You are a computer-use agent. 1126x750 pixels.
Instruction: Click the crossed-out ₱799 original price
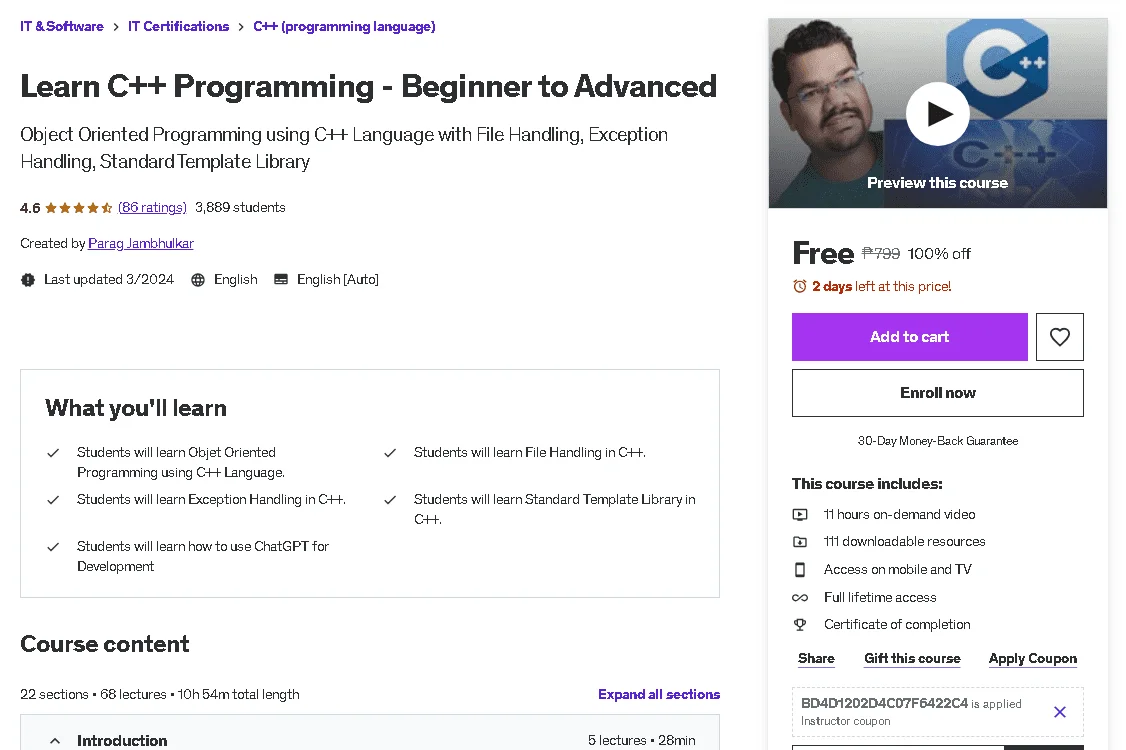[x=880, y=254]
